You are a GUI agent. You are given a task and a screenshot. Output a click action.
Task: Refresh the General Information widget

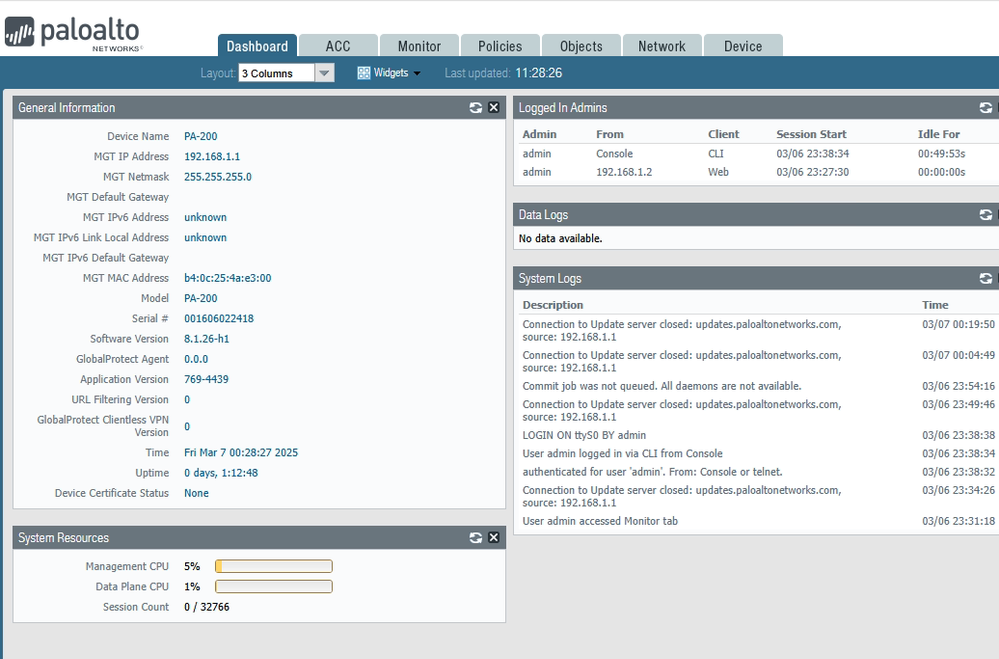coord(476,108)
